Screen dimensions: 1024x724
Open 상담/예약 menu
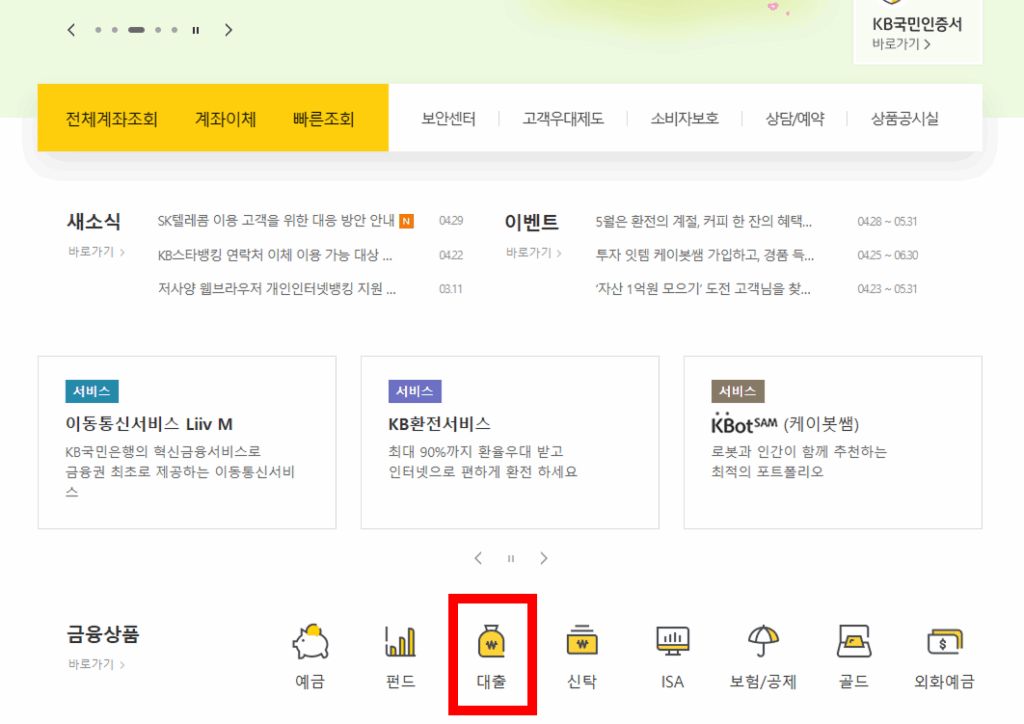click(x=795, y=119)
